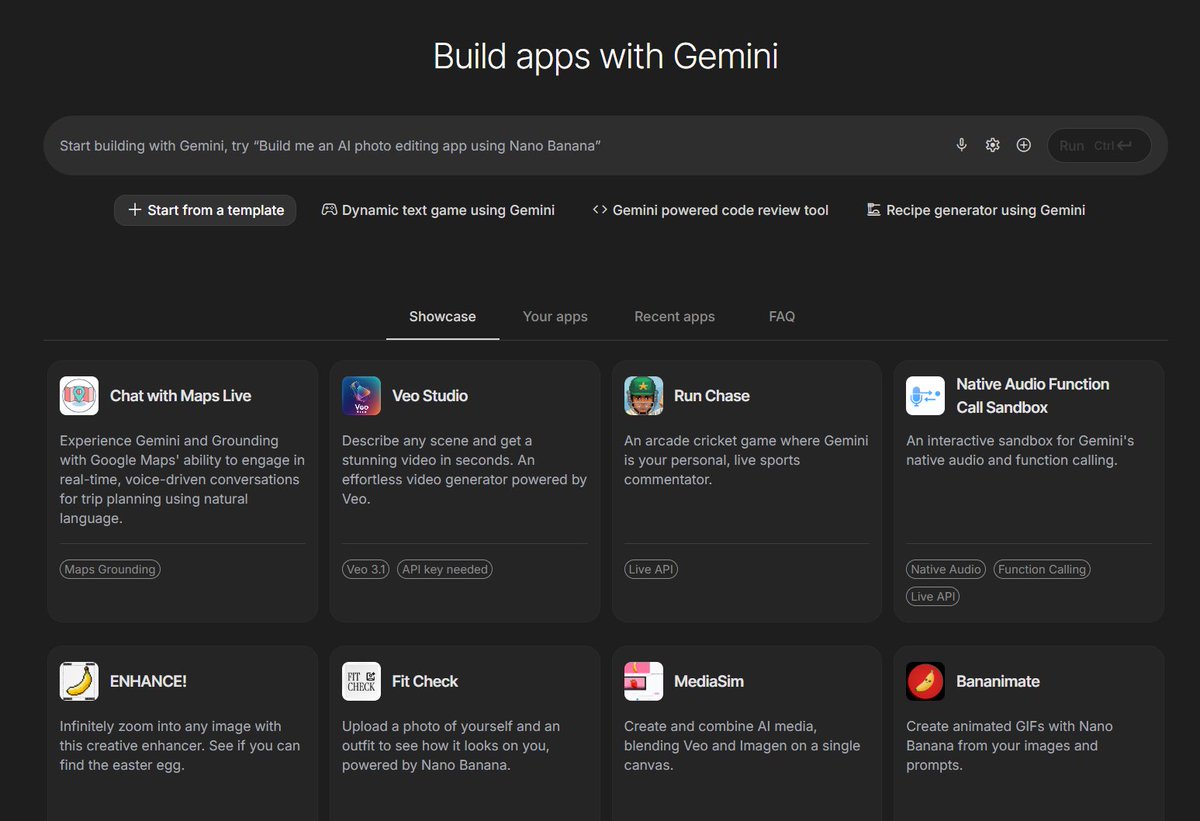This screenshot has height=821, width=1200.
Task: Open the Your apps tab
Action: coord(555,316)
